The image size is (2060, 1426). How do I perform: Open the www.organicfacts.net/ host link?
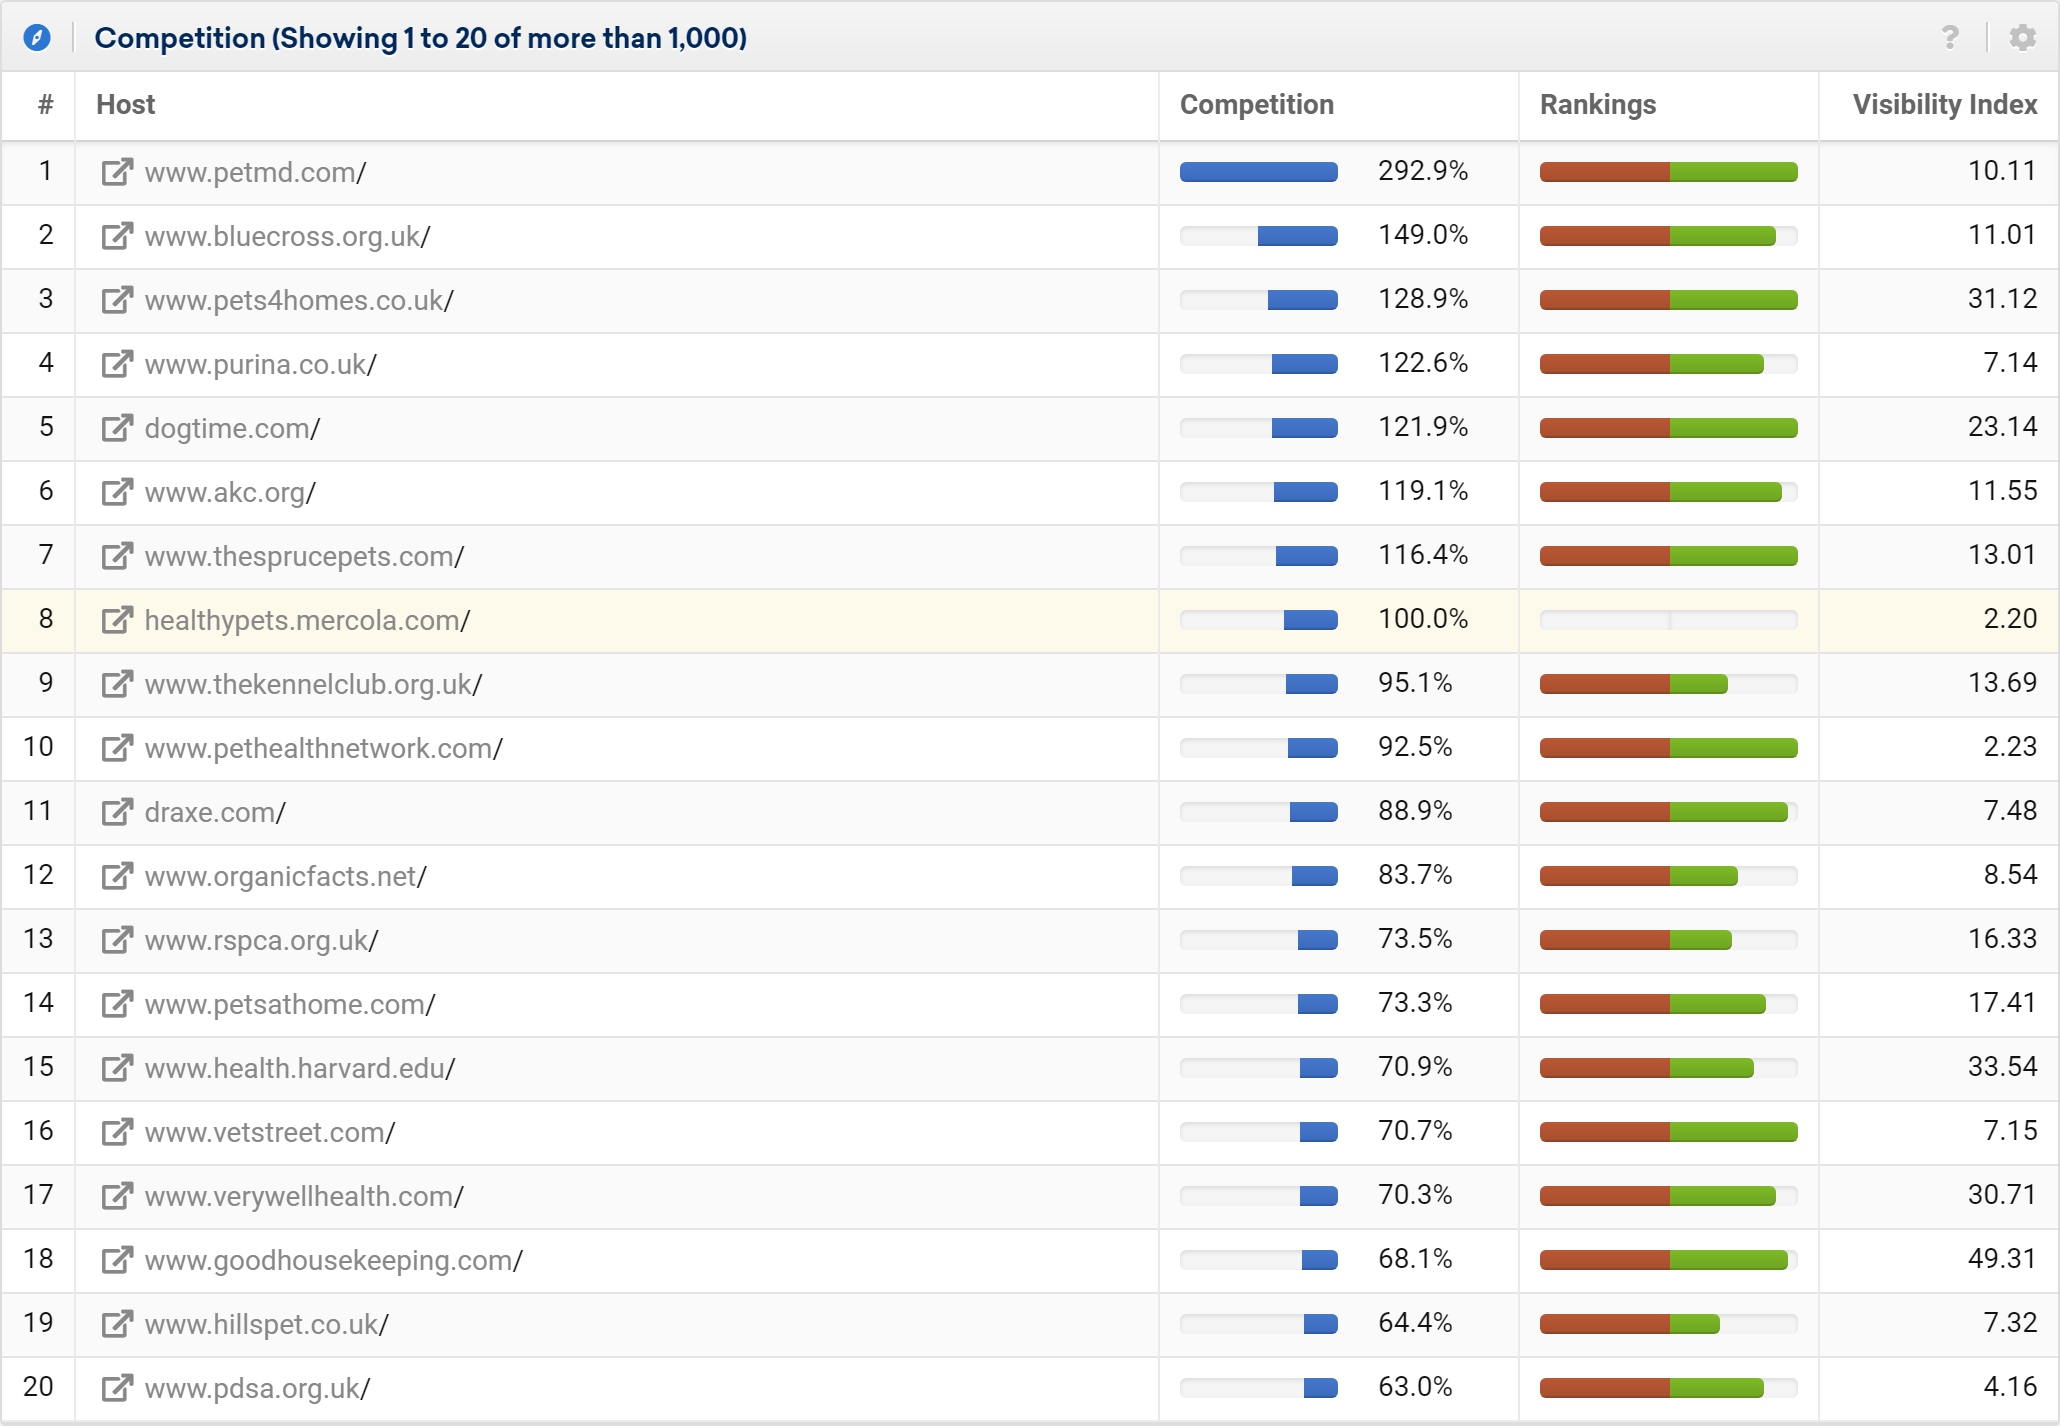point(286,876)
